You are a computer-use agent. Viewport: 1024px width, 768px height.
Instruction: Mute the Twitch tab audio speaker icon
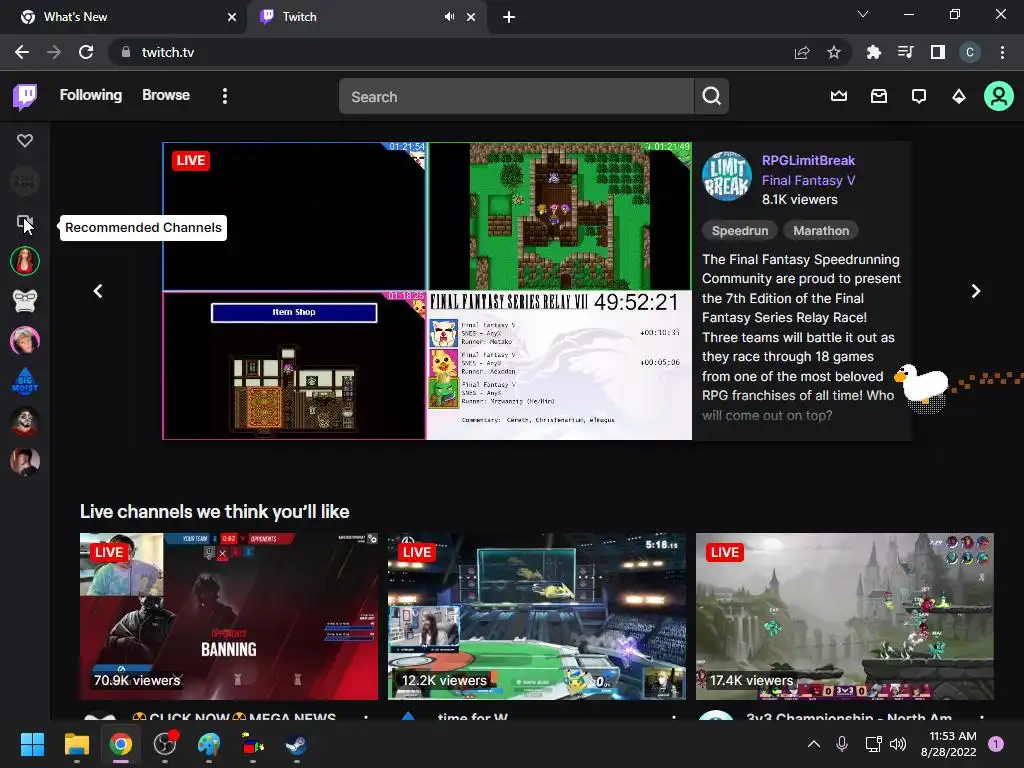pyautogui.click(x=449, y=17)
